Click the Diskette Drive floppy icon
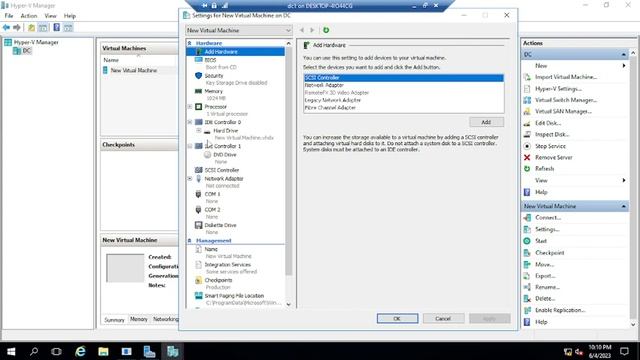 coord(198,225)
